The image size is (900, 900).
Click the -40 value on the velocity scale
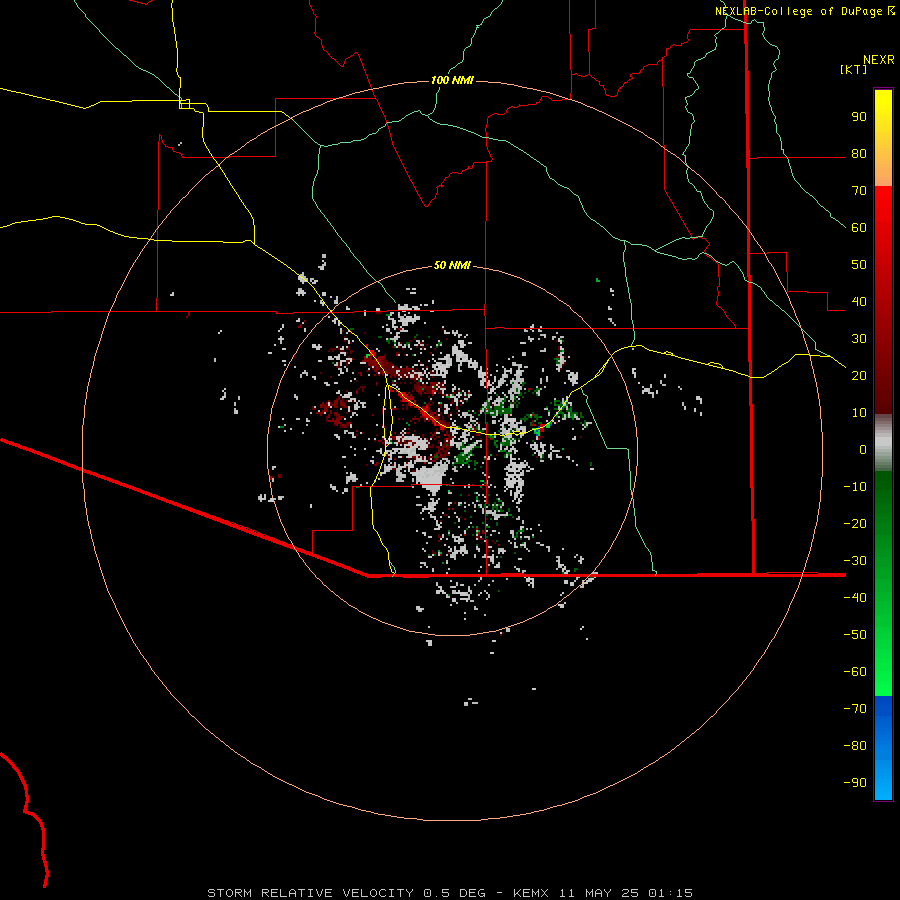click(x=855, y=598)
